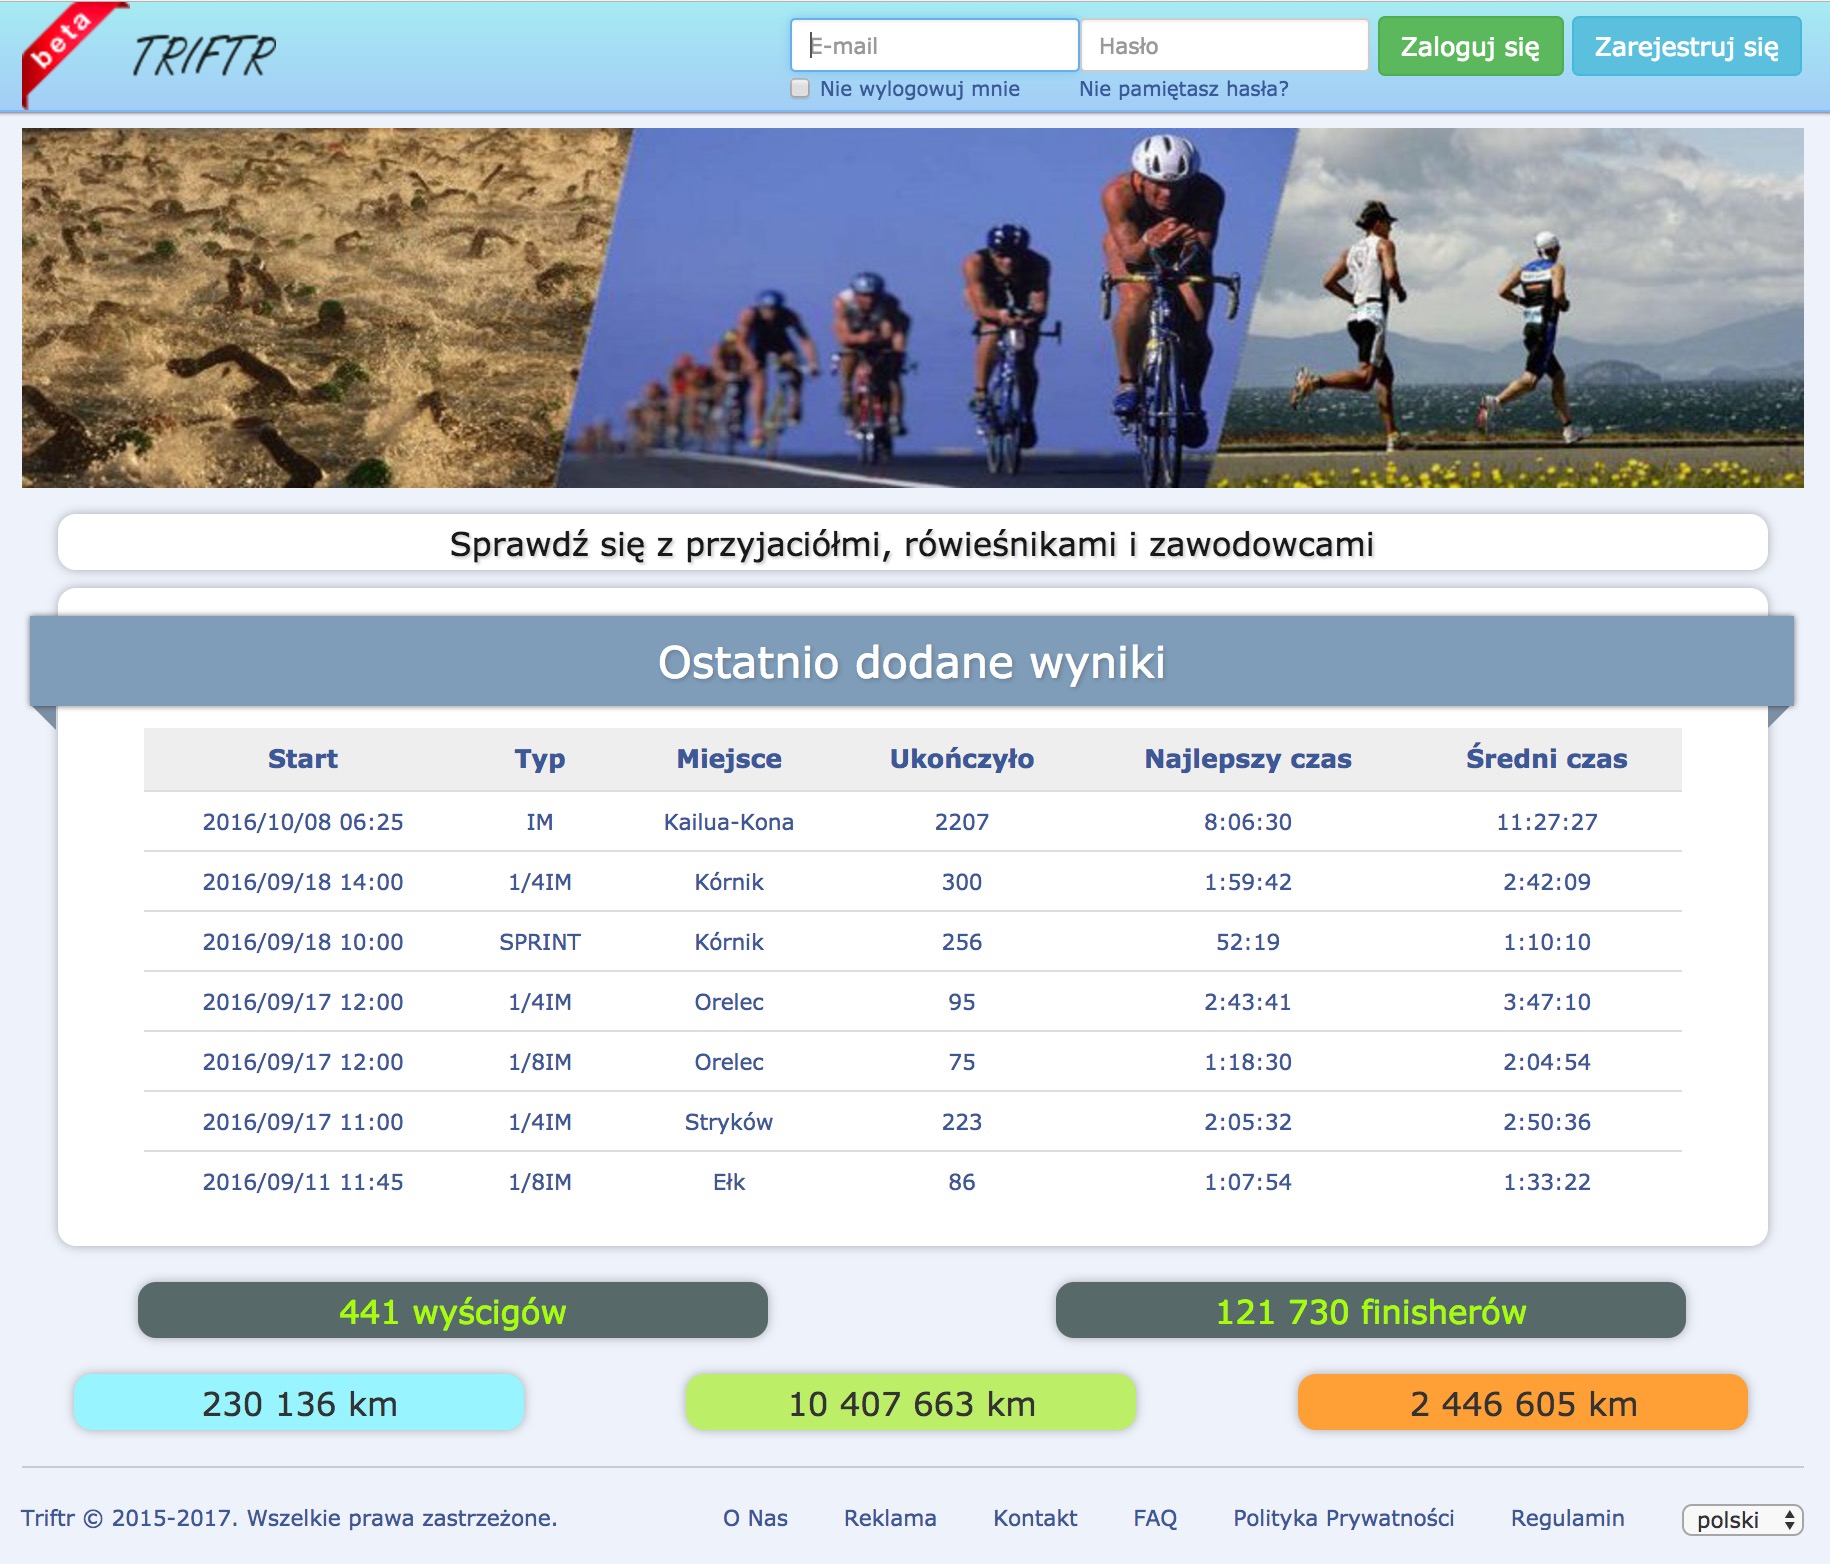
Task: Open the 'Nie pamiętasz hasła?' link
Action: 1183,89
